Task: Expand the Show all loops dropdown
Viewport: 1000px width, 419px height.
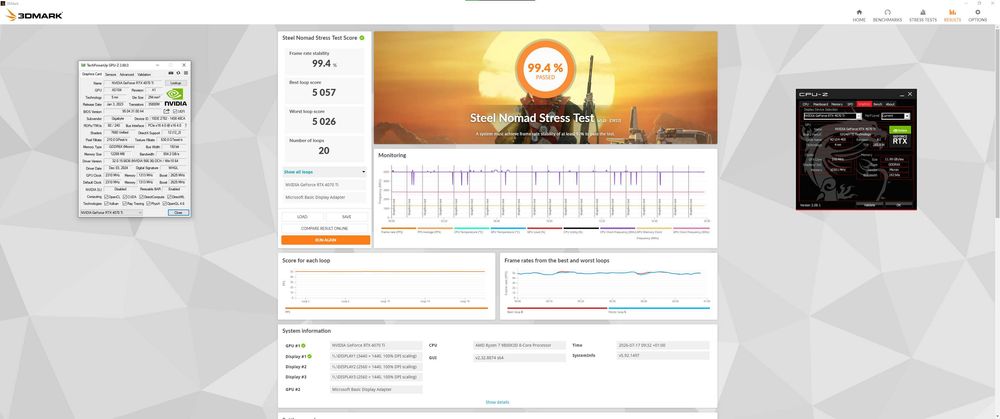Action: coord(325,172)
